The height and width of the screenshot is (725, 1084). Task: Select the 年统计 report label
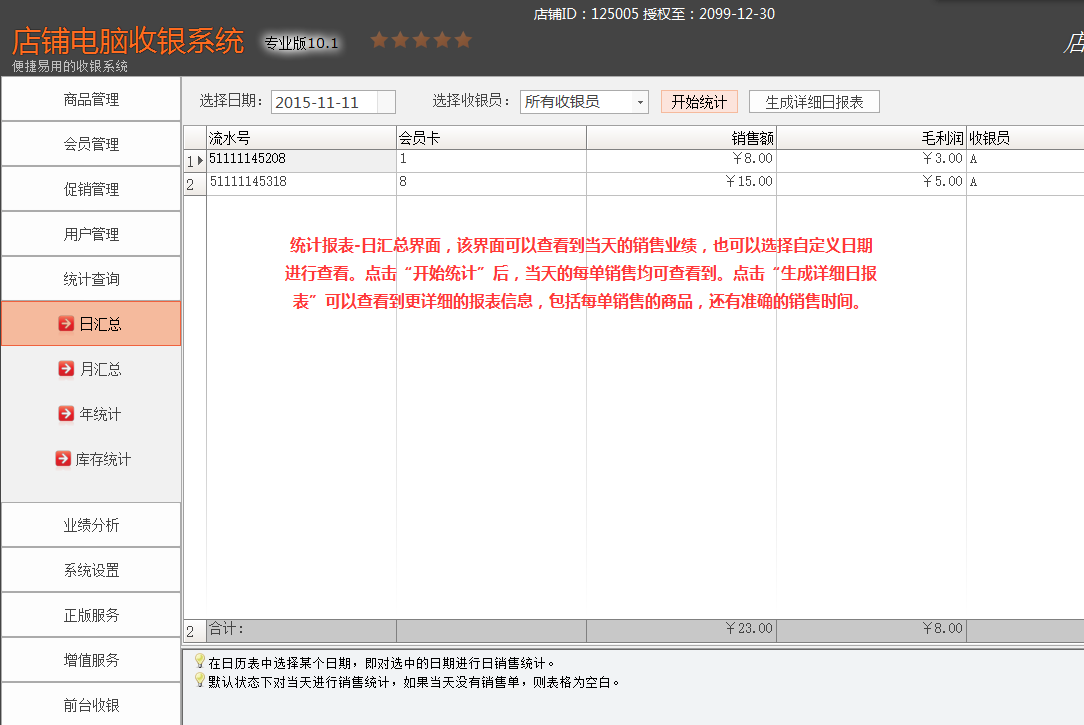pos(100,414)
